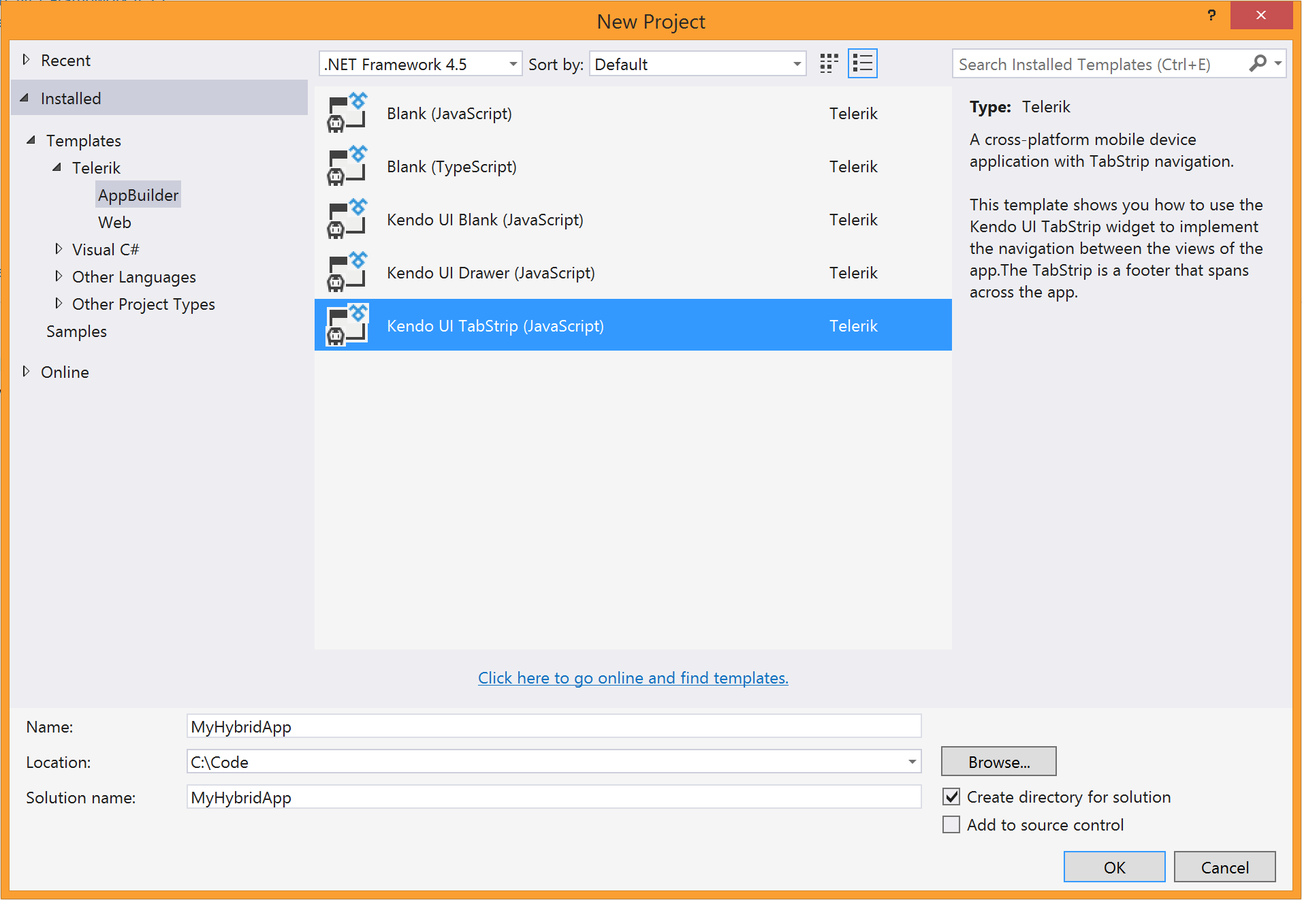The width and height of the screenshot is (1302, 900).
Task: Switch to medium icons list view
Action: click(x=862, y=64)
